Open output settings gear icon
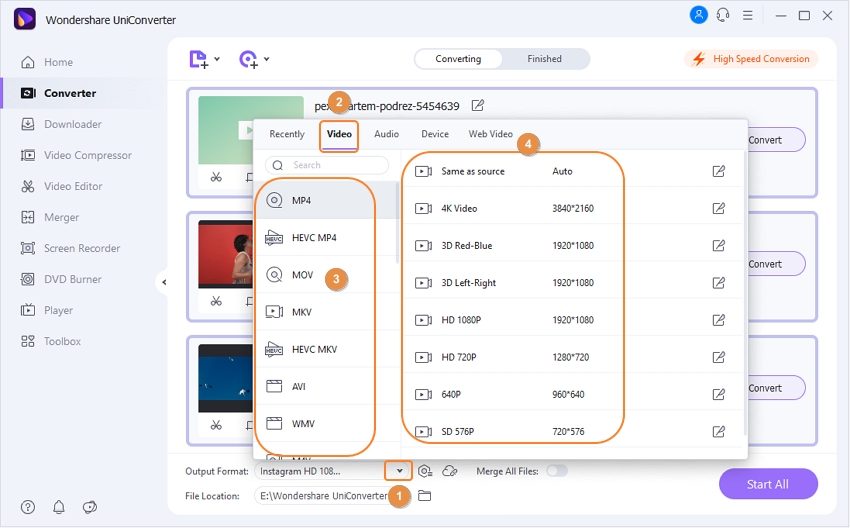The width and height of the screenshot is (850, 528). click(x=425, y=471)
